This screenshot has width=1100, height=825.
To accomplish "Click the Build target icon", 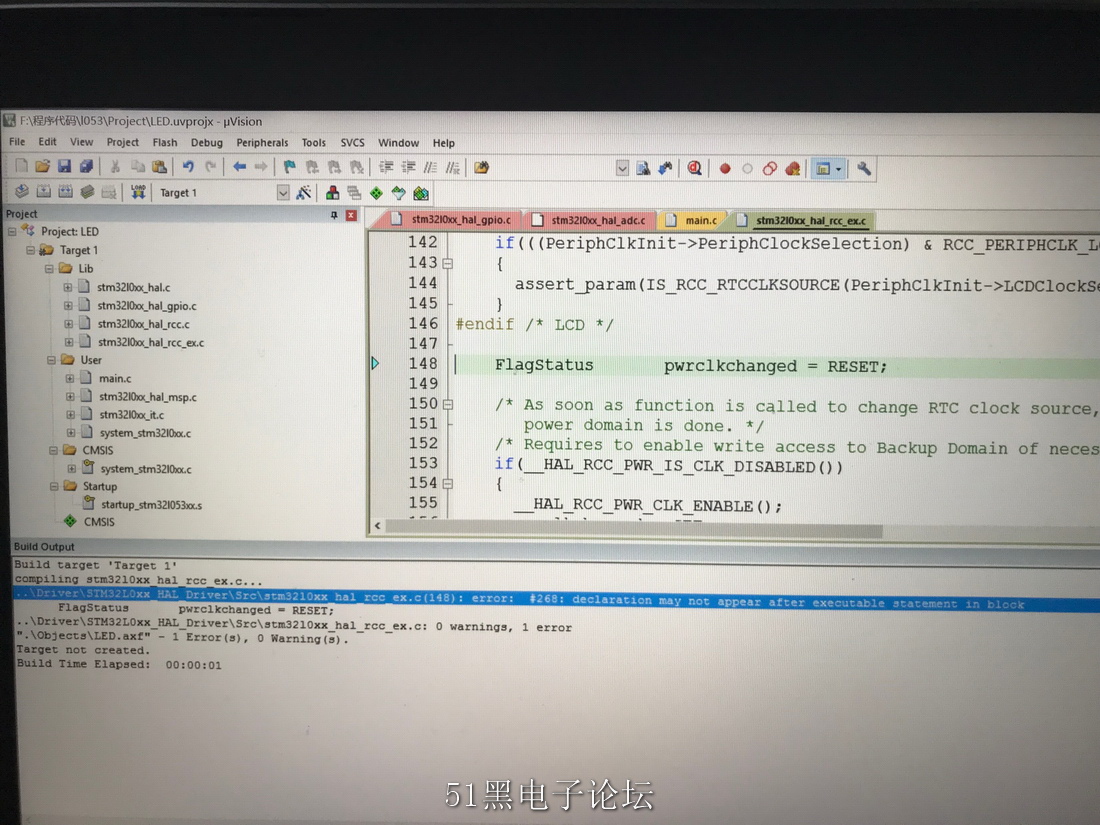I will pyautogui.click(x=43, y=192).
